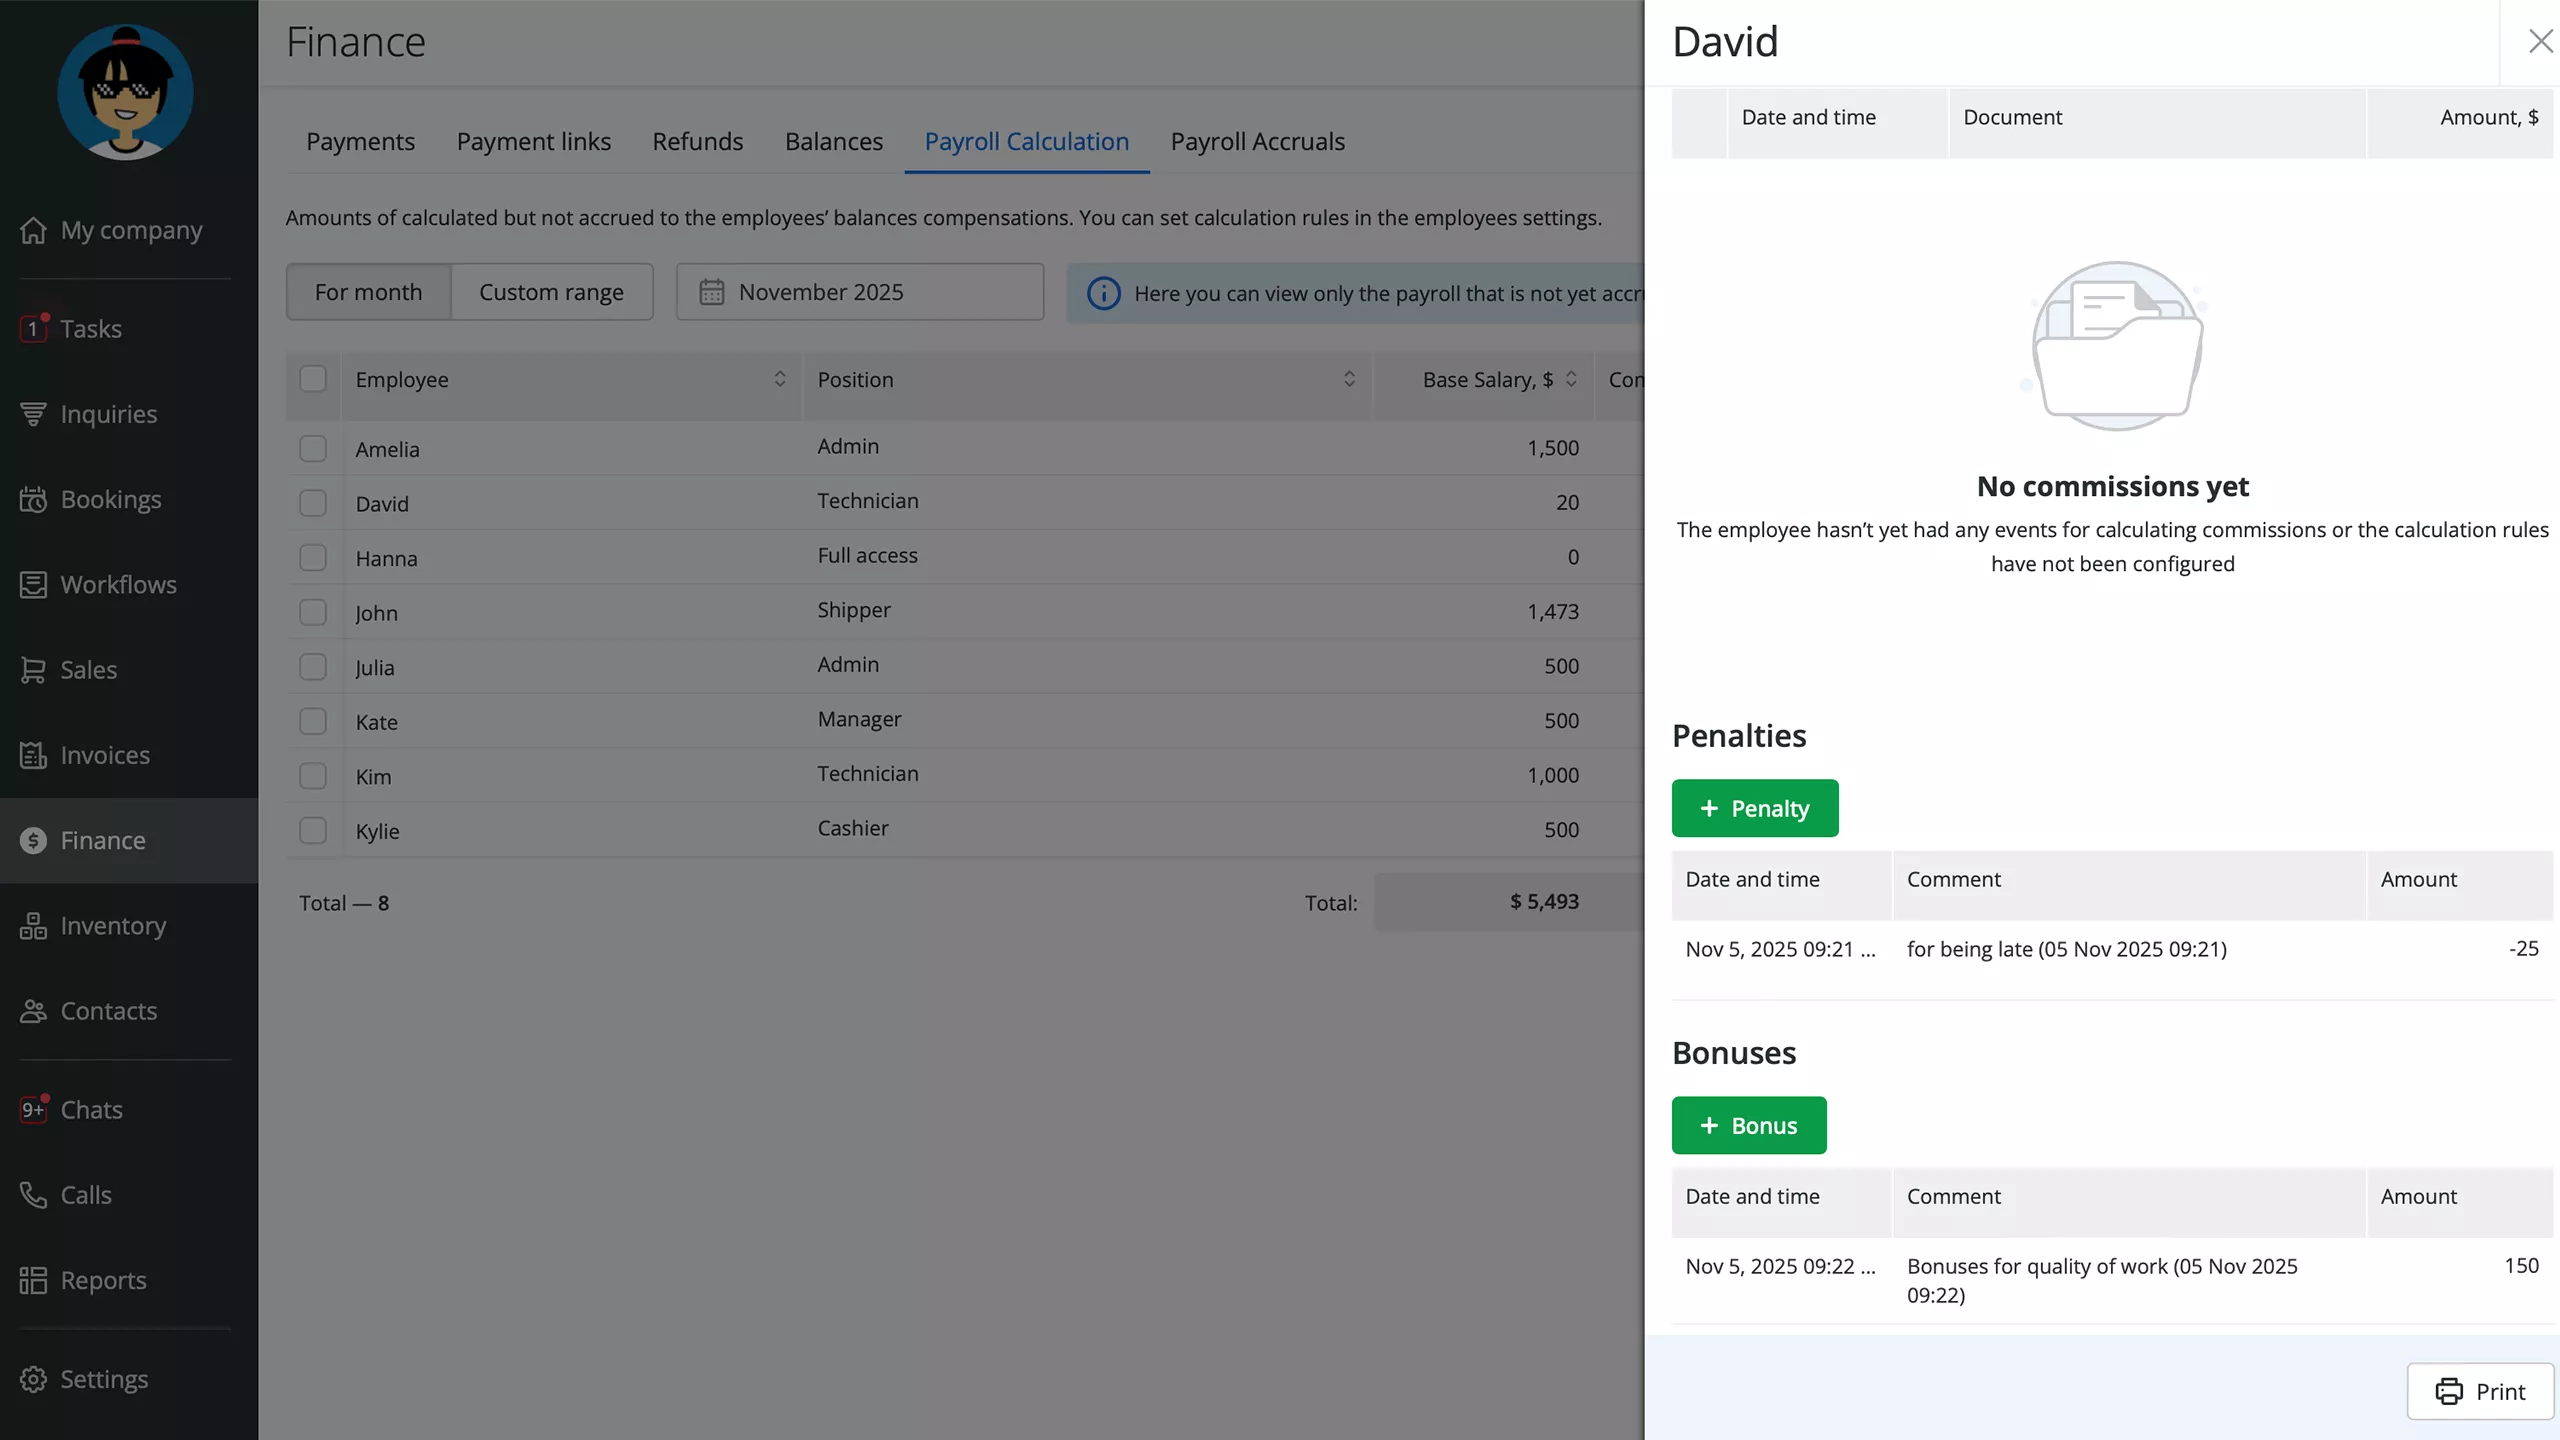Viewport: 2560px width, 1440px height.
Task: Print David's payroll details
Action: point(2480,1391)
